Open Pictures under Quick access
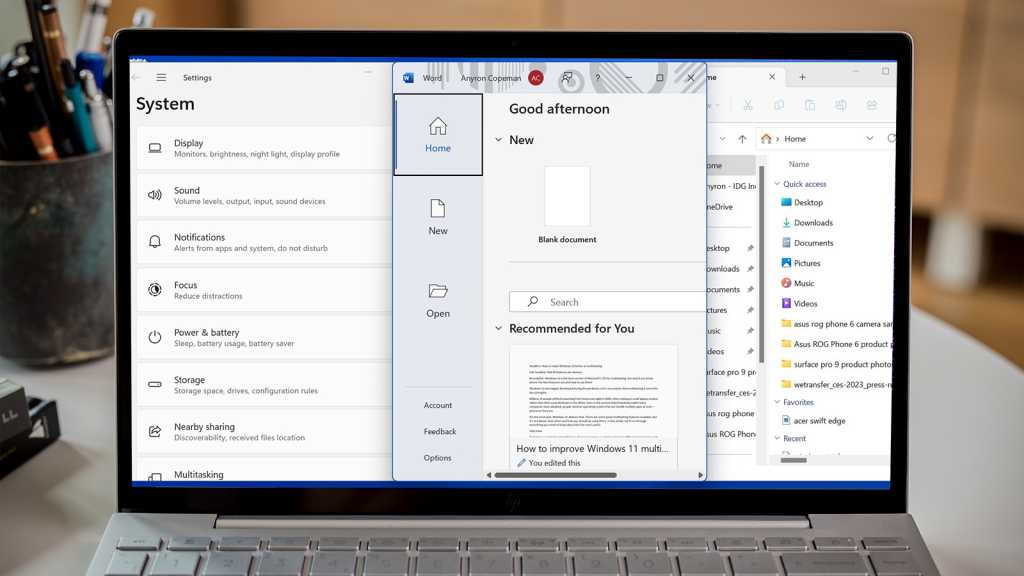1024x576 pixels. pyautogui.click(x=801, y=263)
